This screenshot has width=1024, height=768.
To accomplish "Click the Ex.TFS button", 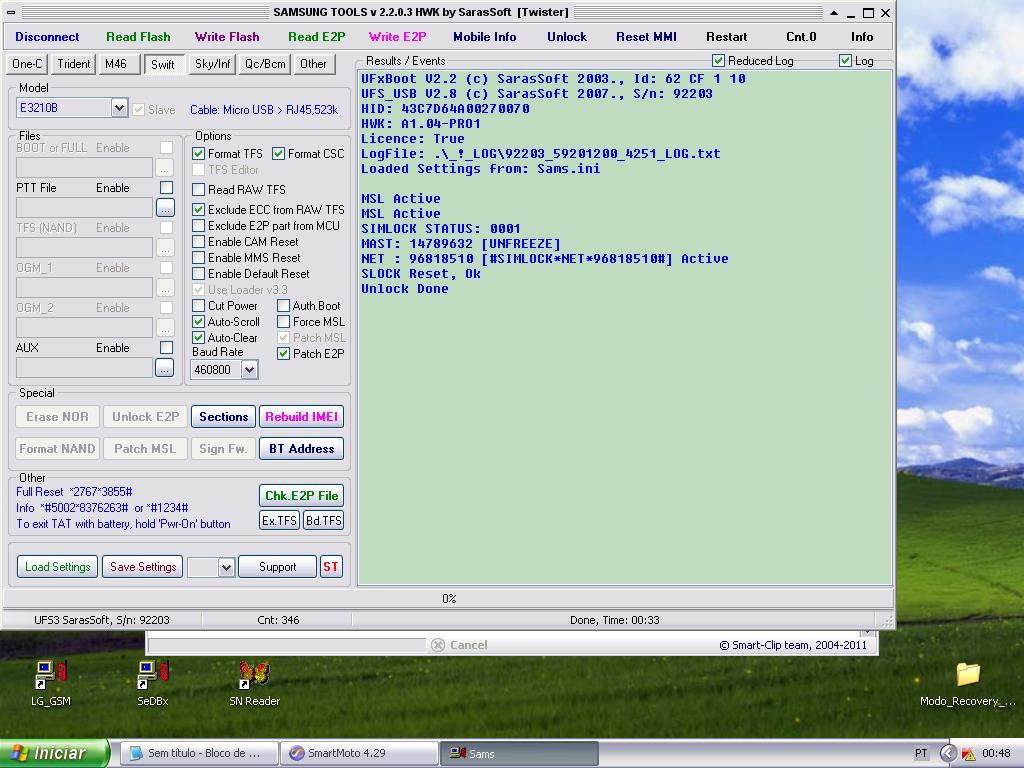I will [280, 520].
